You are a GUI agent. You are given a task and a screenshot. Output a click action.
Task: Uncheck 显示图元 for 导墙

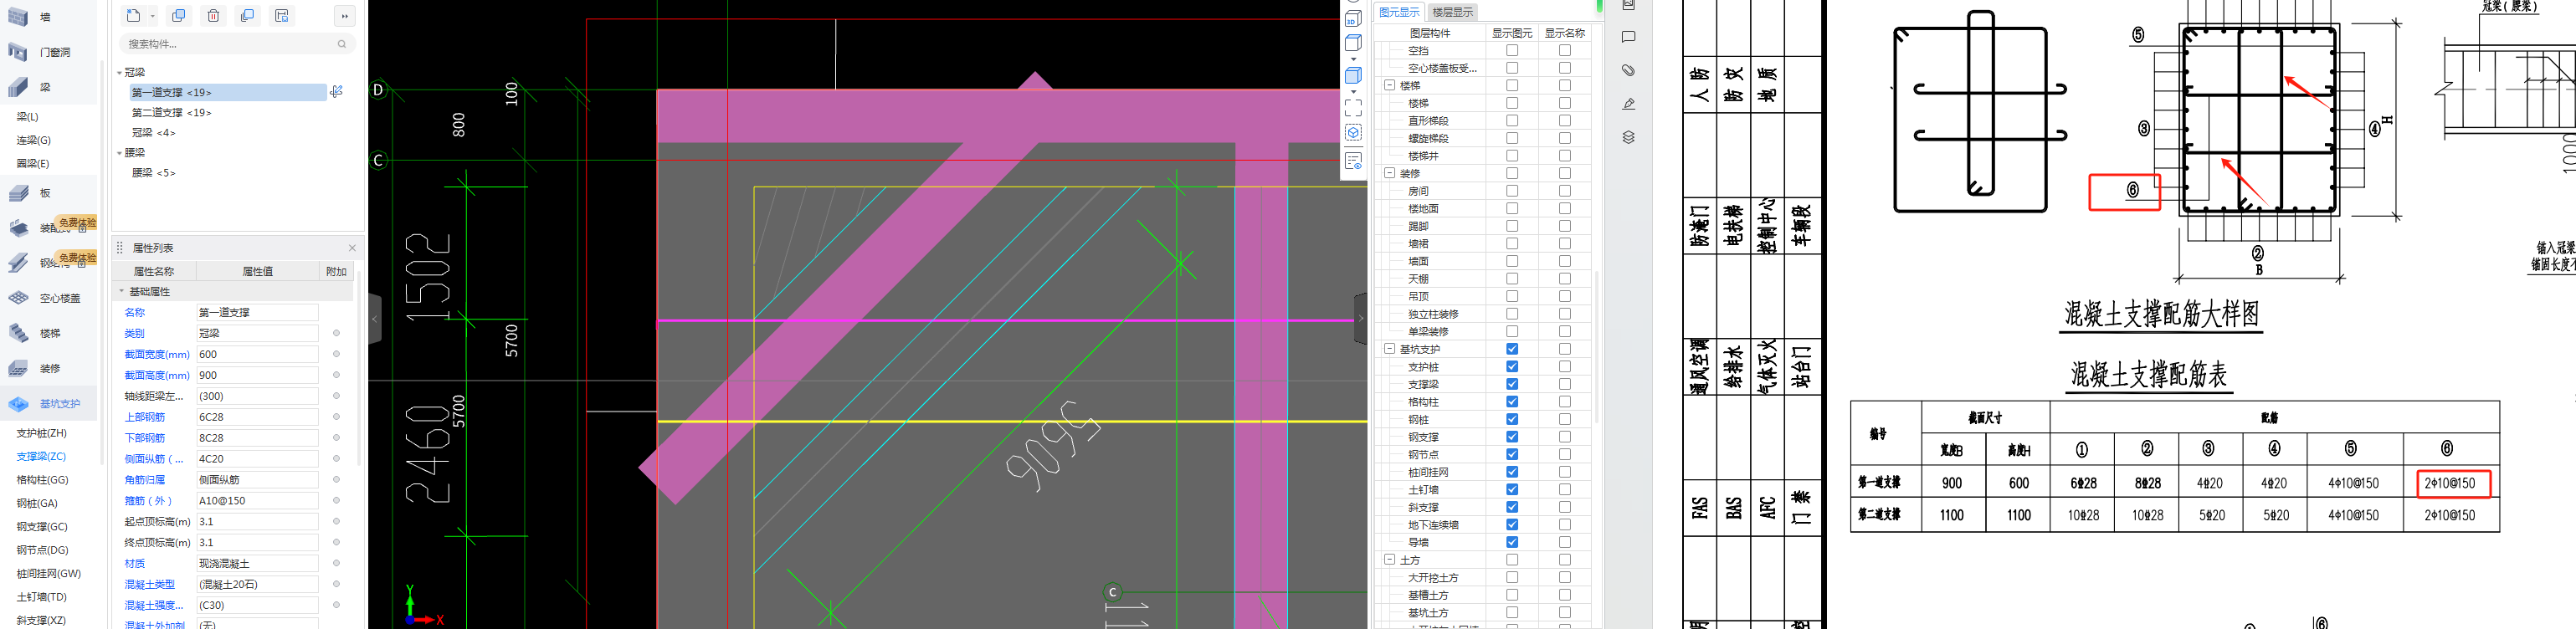click(x=1512, y=542)
